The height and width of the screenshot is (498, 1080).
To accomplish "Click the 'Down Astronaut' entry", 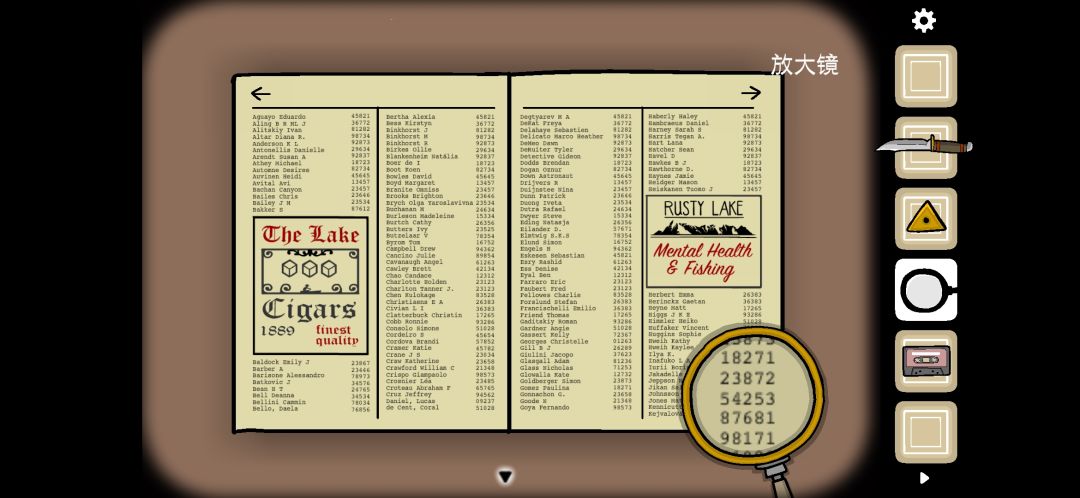I will (547, 176).
